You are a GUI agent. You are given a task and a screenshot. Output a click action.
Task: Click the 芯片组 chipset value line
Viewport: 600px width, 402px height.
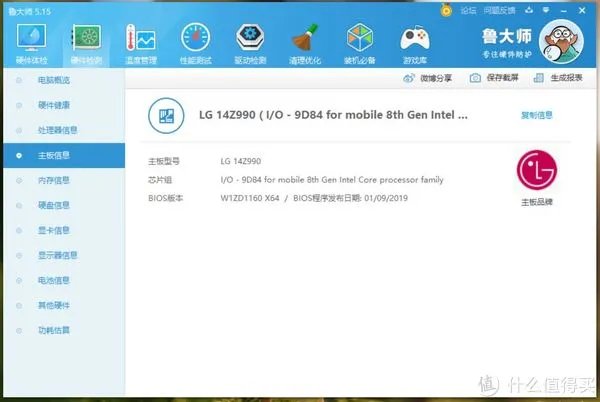tap(332, 180)
